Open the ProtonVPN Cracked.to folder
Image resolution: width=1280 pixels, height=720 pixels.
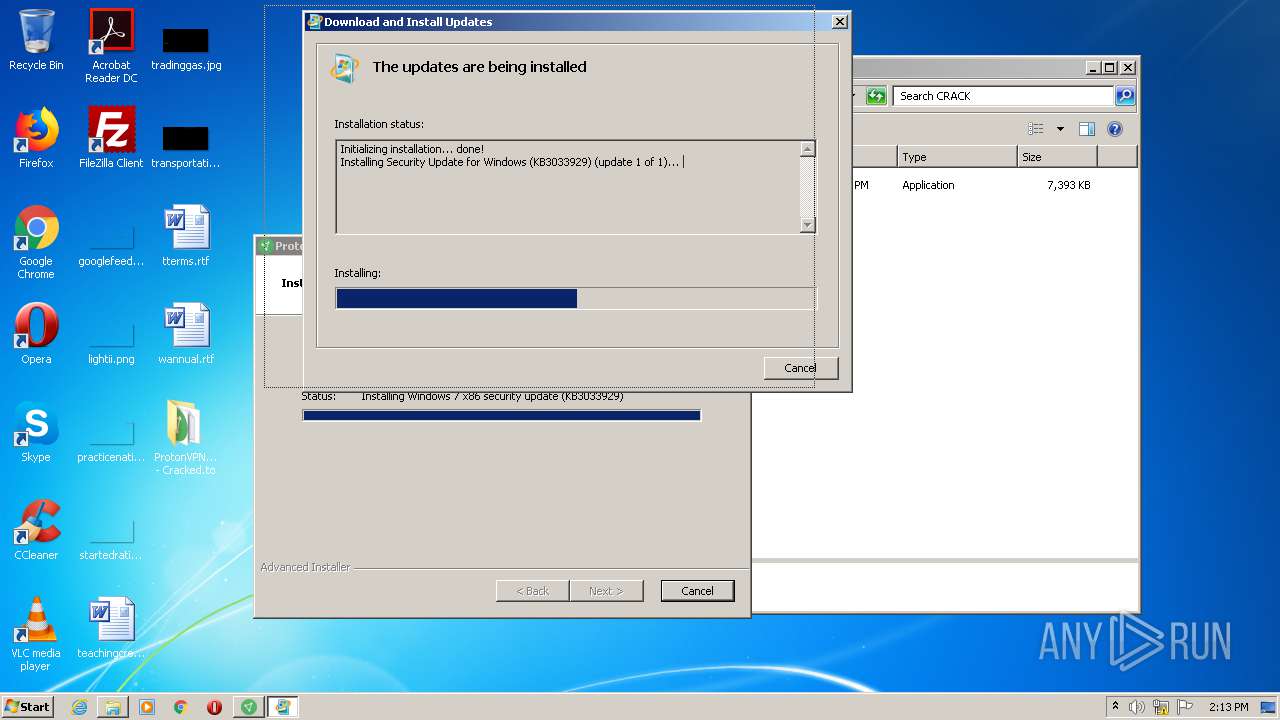point(186,438)
